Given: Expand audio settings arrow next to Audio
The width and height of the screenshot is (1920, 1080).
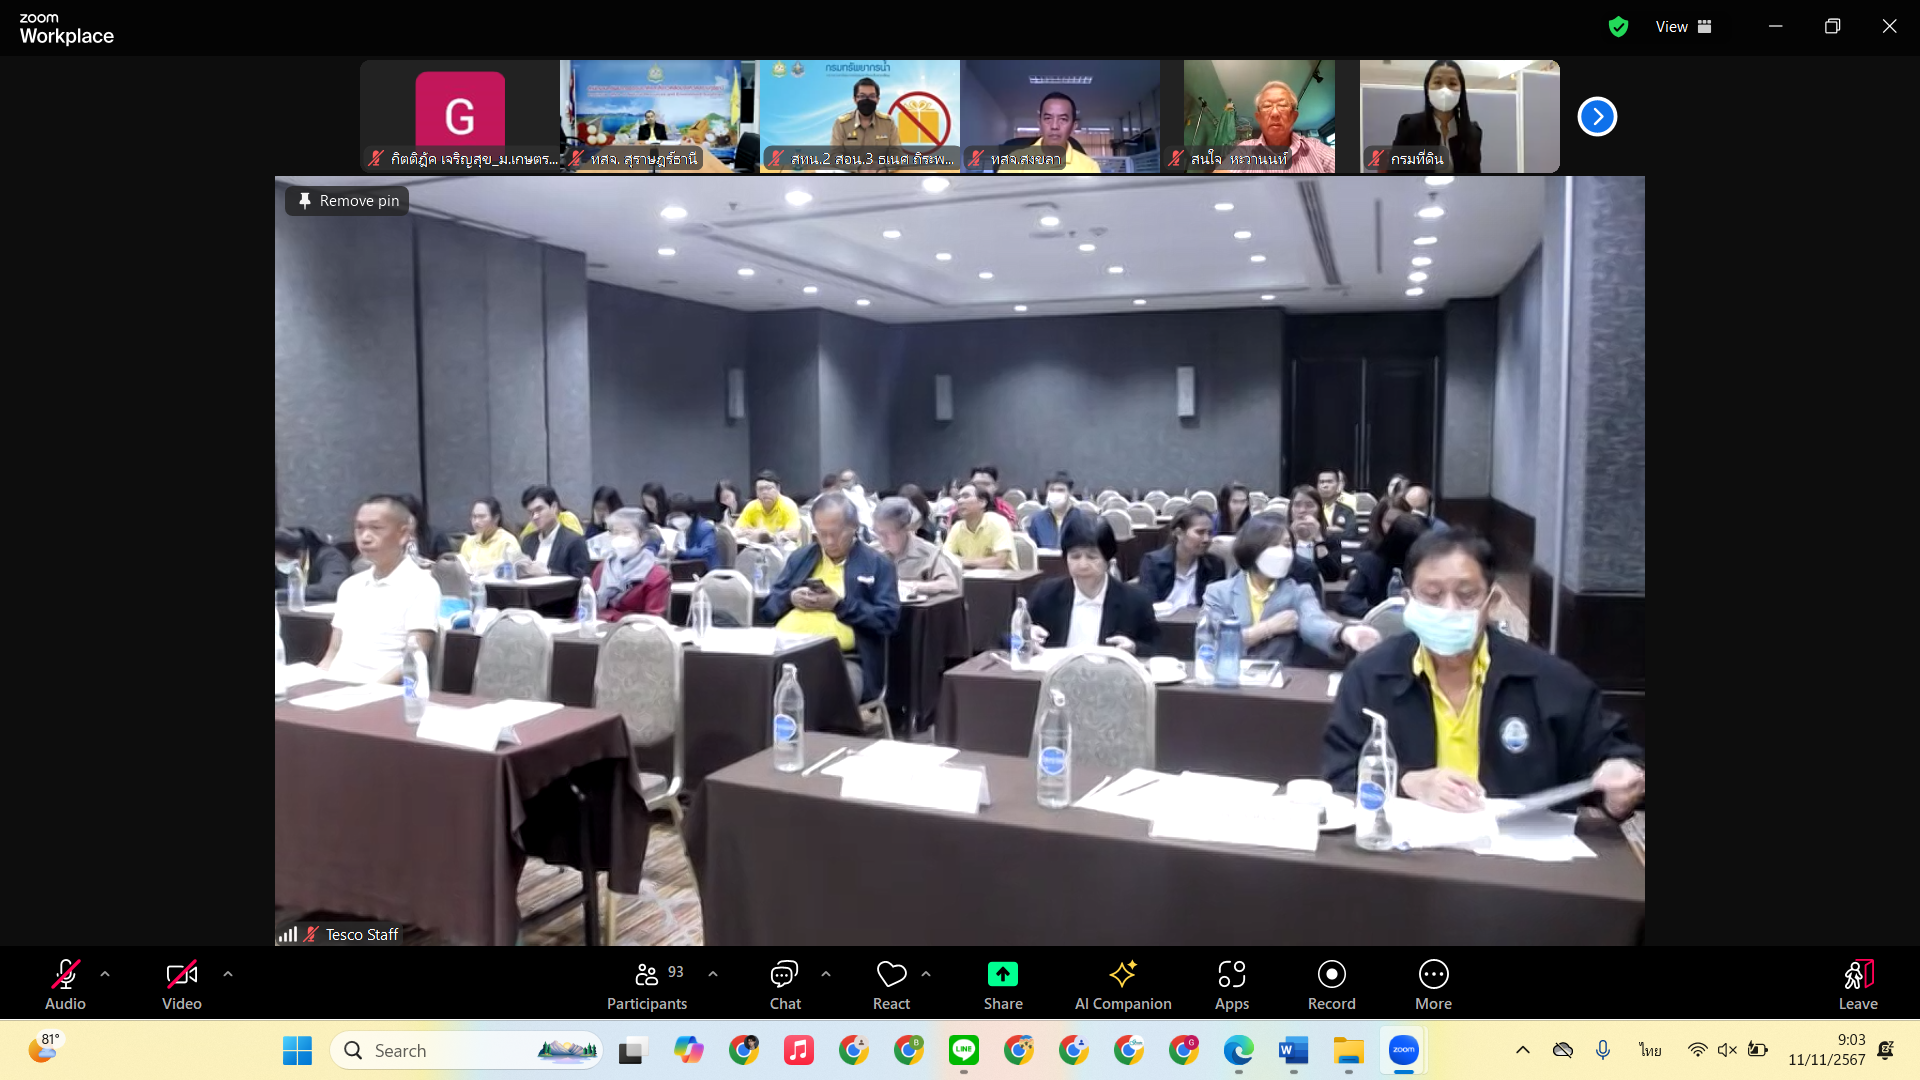Looking at the screenshot, I should click(105, 974).
